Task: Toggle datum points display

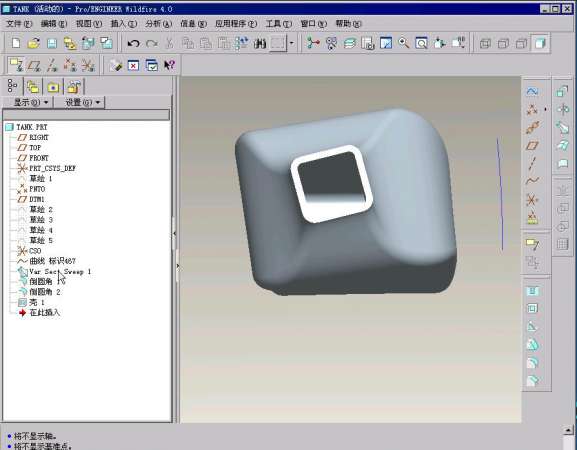Action: point(70,65)
